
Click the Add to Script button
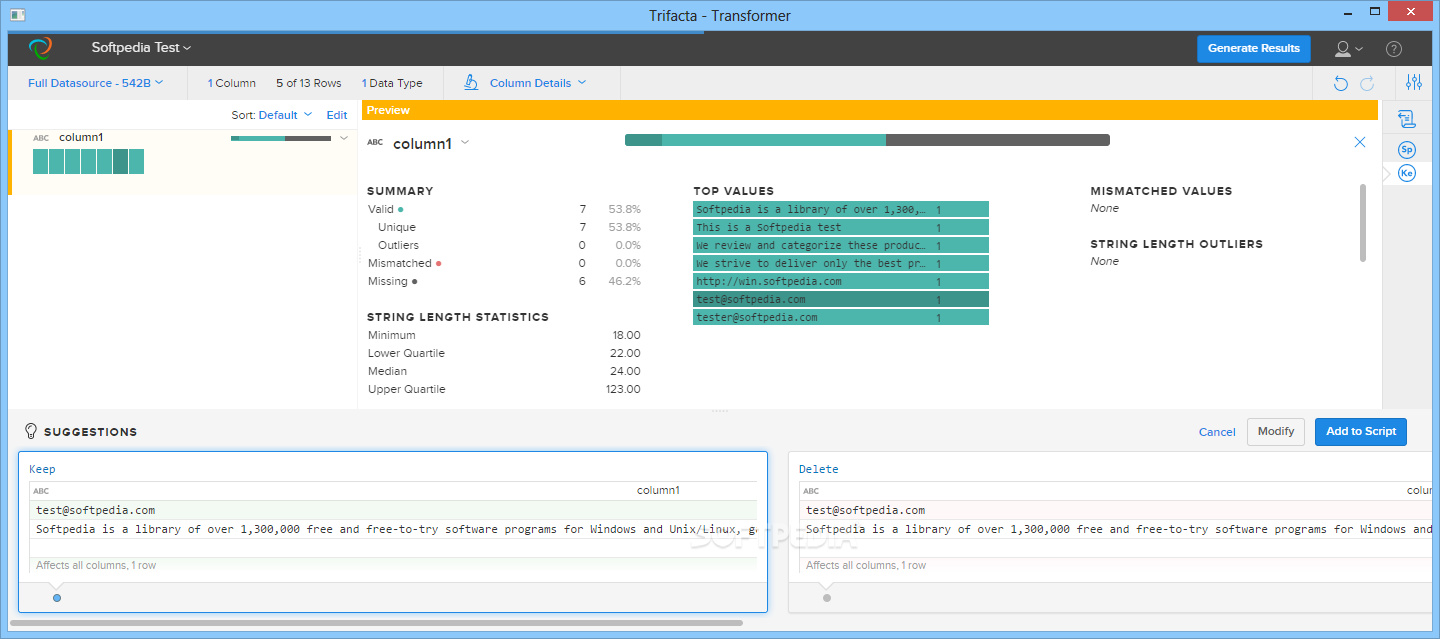pos(1361,431)
